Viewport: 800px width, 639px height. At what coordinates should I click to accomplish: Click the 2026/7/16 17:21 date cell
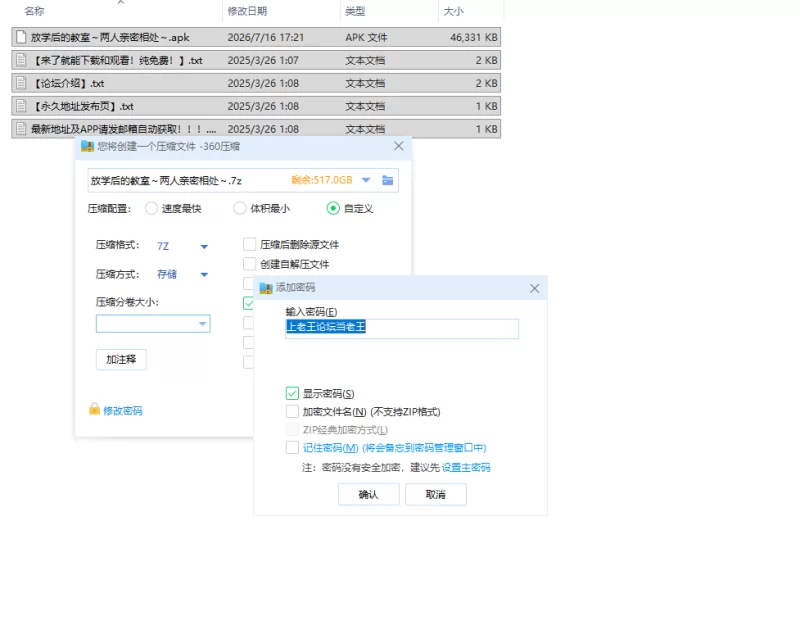pyautogui.click(x=265, y=37)
